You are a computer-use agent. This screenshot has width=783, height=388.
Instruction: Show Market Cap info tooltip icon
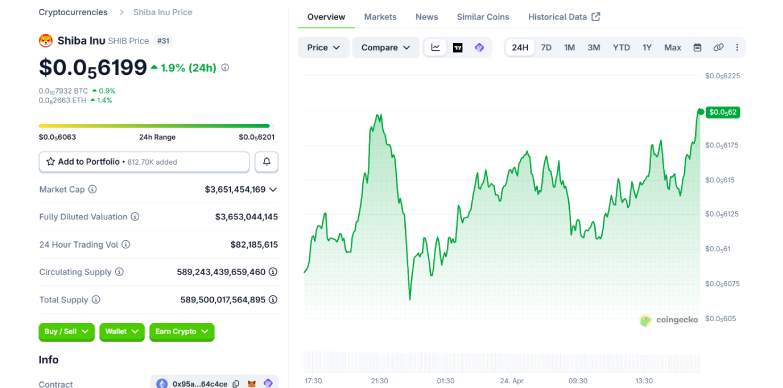click(92, 189)
